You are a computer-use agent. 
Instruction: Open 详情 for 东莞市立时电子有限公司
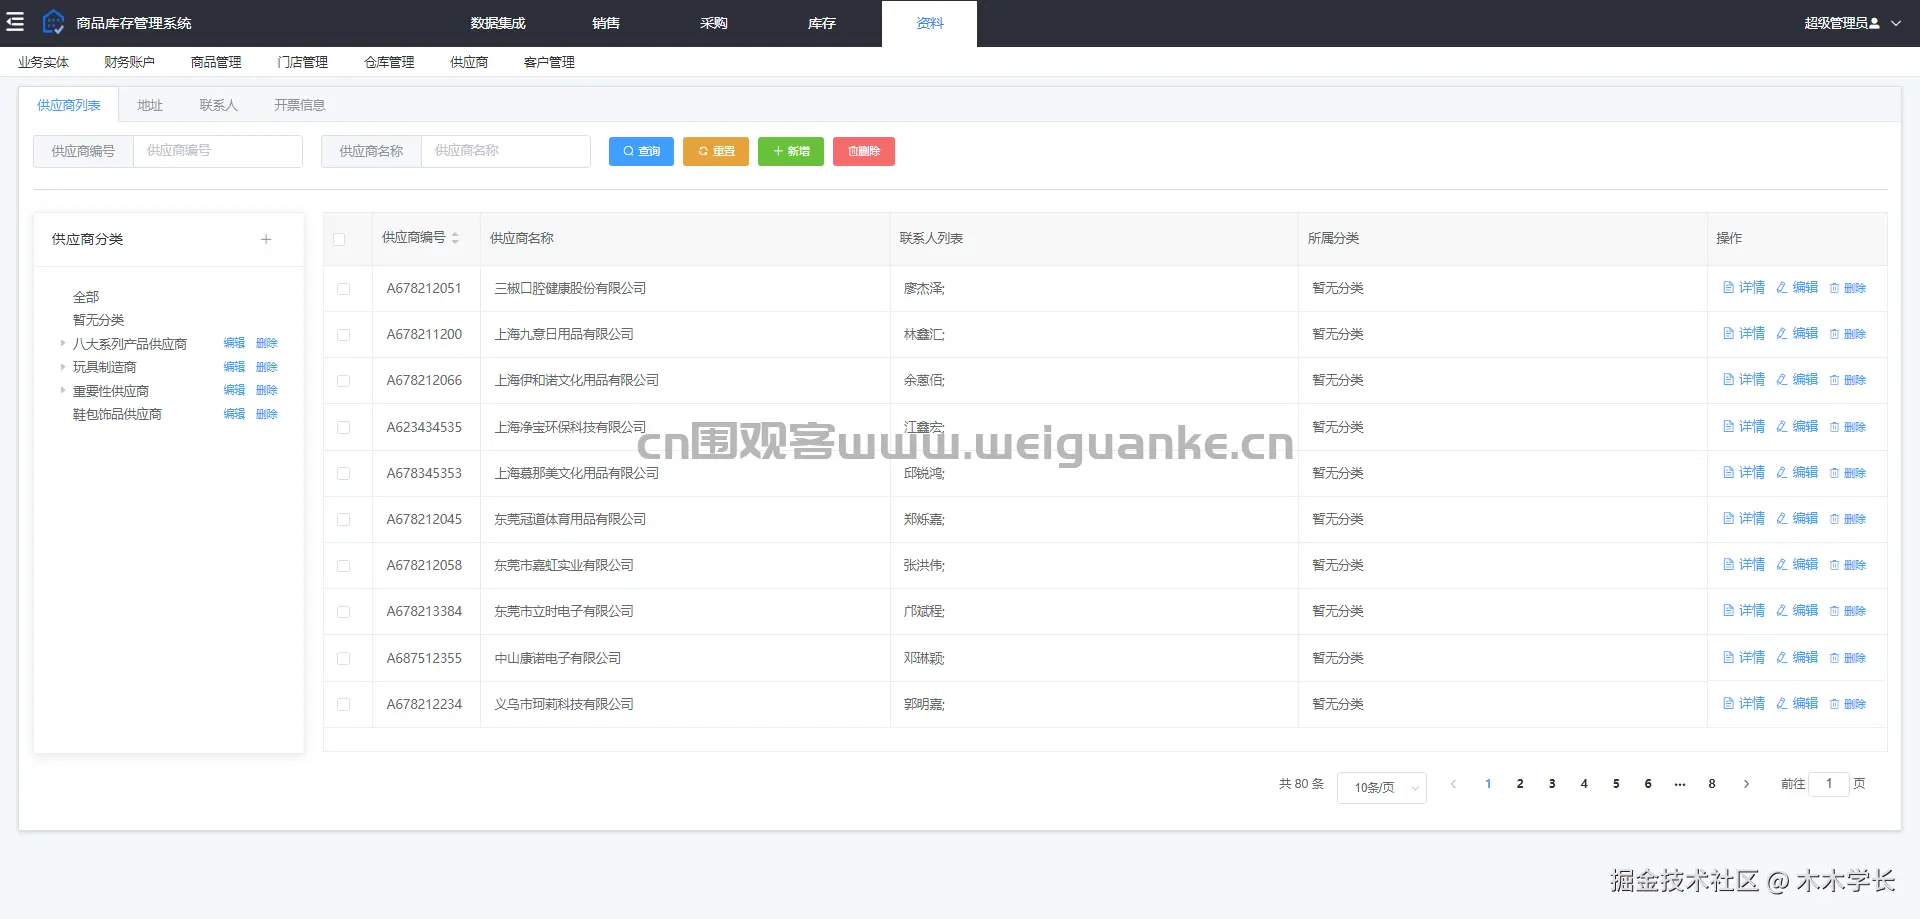point(1744,611)
